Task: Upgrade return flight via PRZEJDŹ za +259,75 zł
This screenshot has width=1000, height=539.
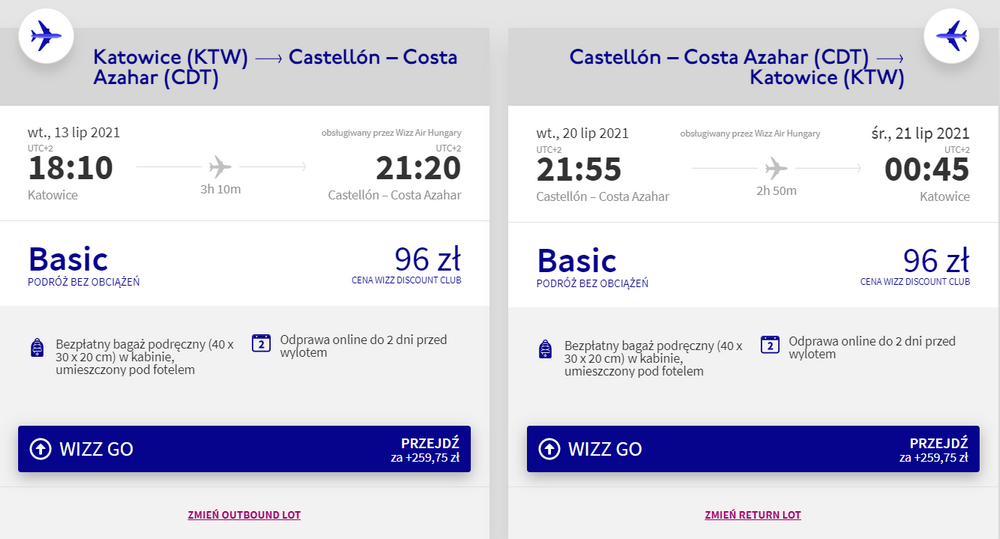Action: [938, 449]
